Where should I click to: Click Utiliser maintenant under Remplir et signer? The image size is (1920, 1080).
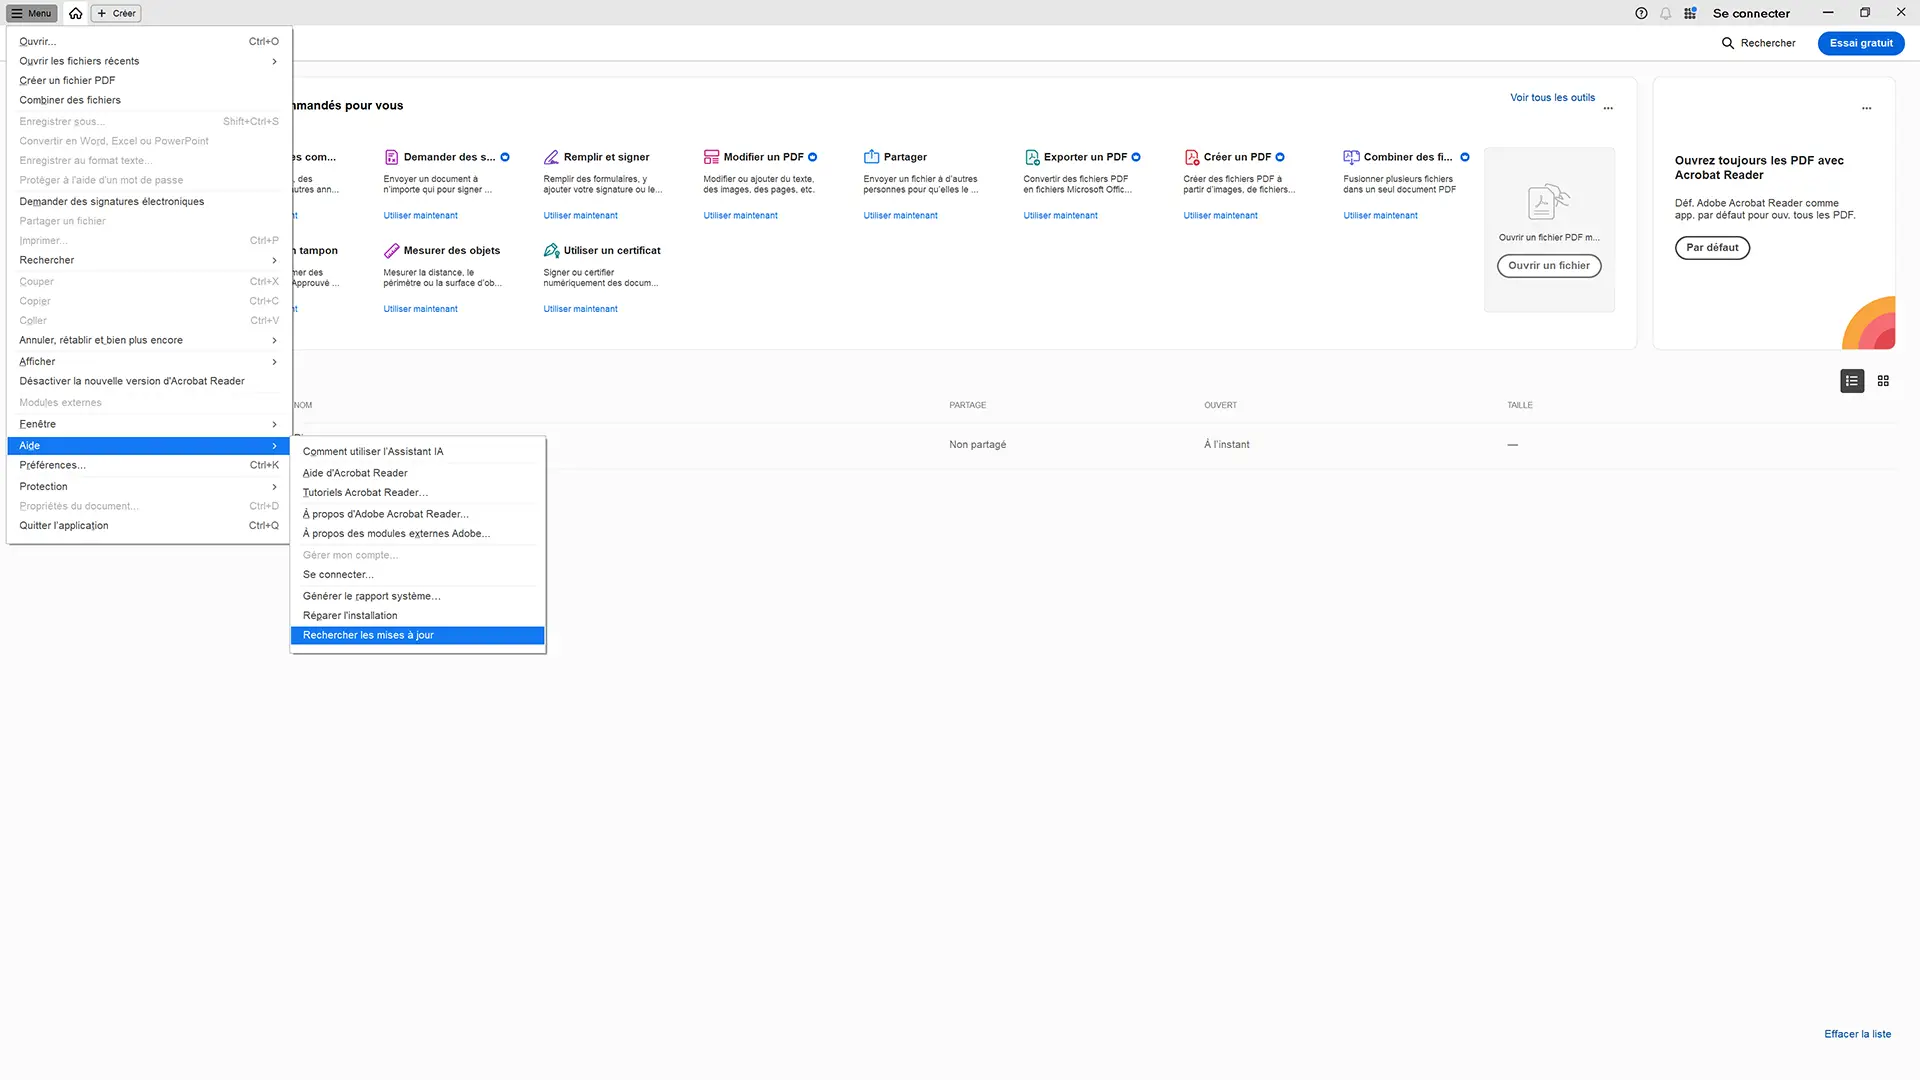pyautogui.click(x=580, y=216)
